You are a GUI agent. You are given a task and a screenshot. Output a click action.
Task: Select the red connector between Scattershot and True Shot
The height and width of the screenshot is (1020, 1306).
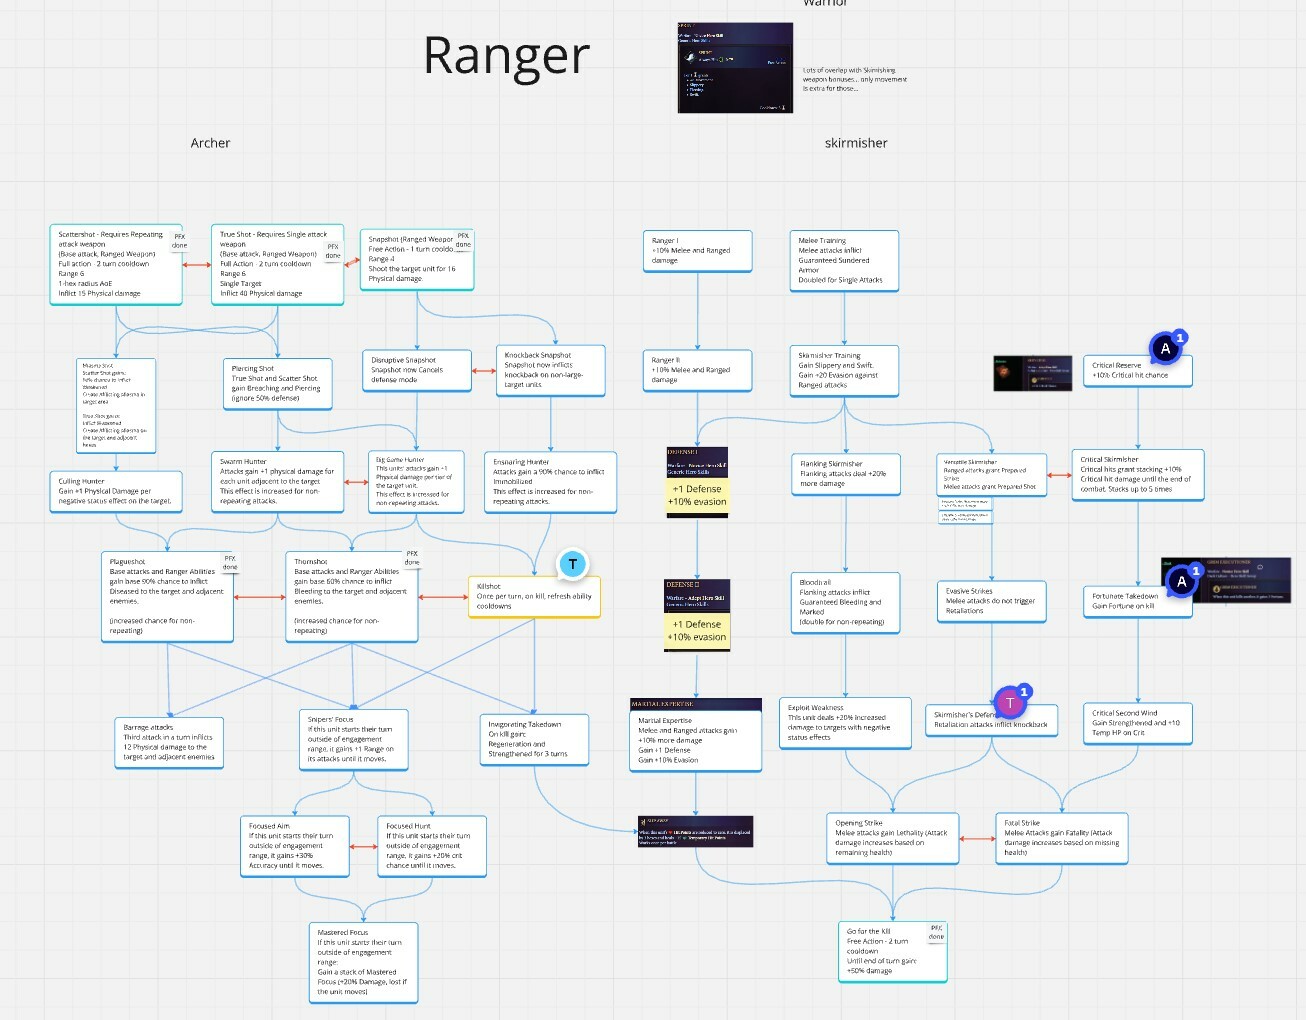coord(196,265)
